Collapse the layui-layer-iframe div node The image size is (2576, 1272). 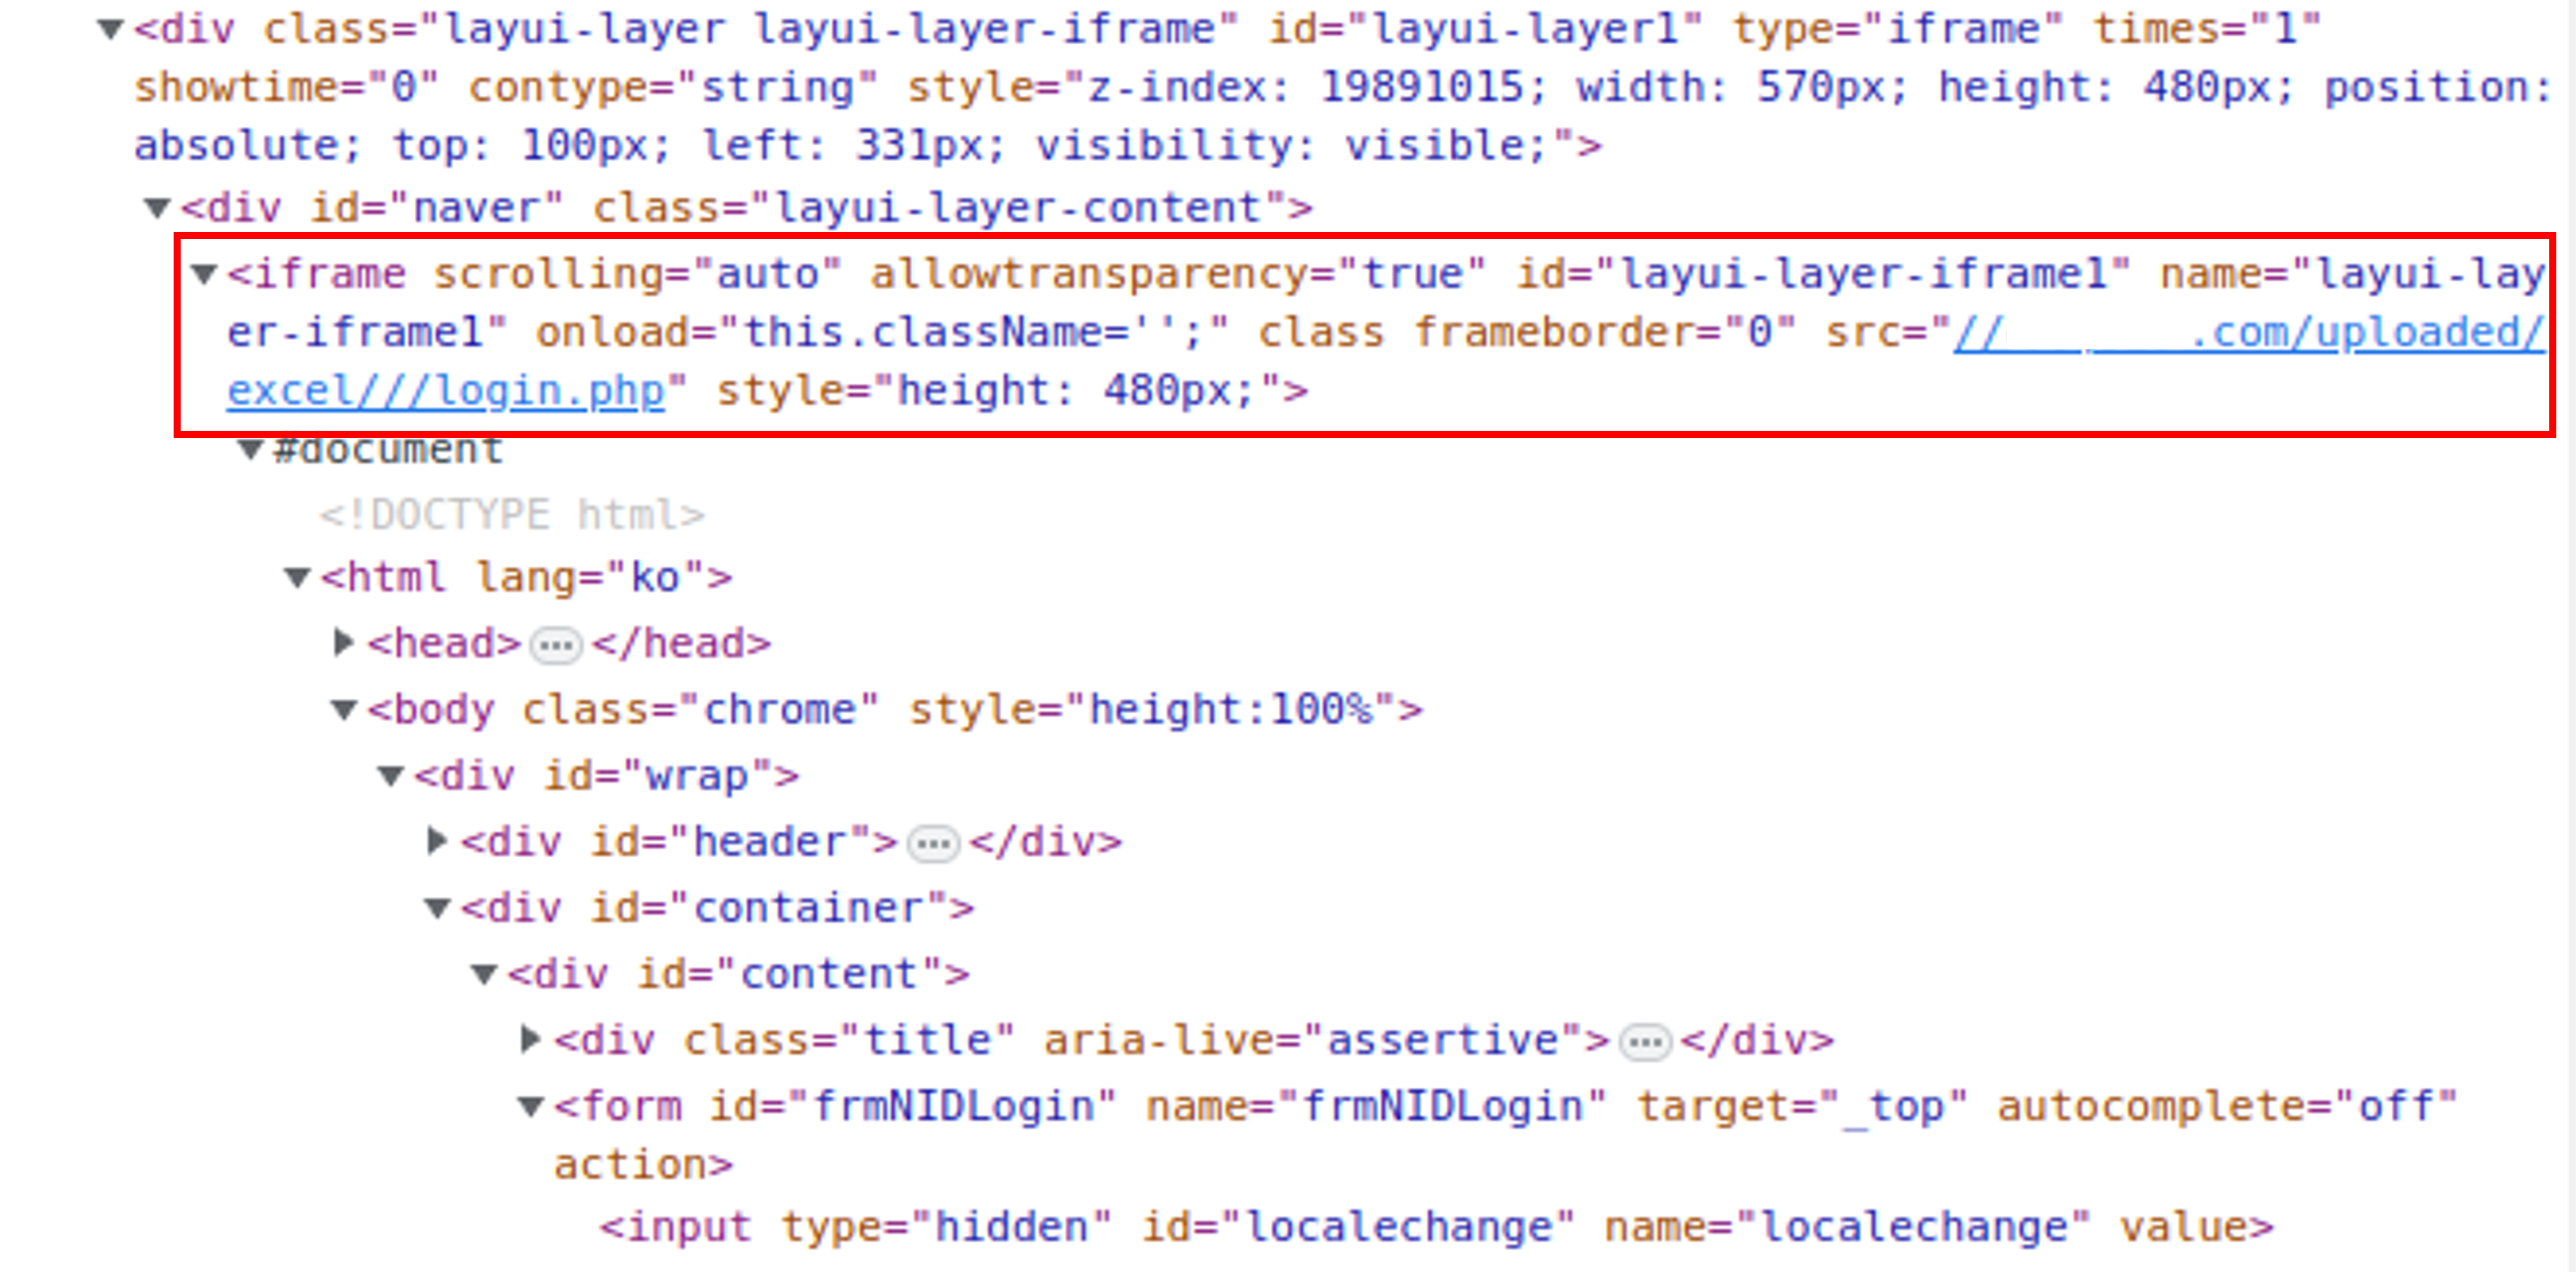[x=111, y=30]
